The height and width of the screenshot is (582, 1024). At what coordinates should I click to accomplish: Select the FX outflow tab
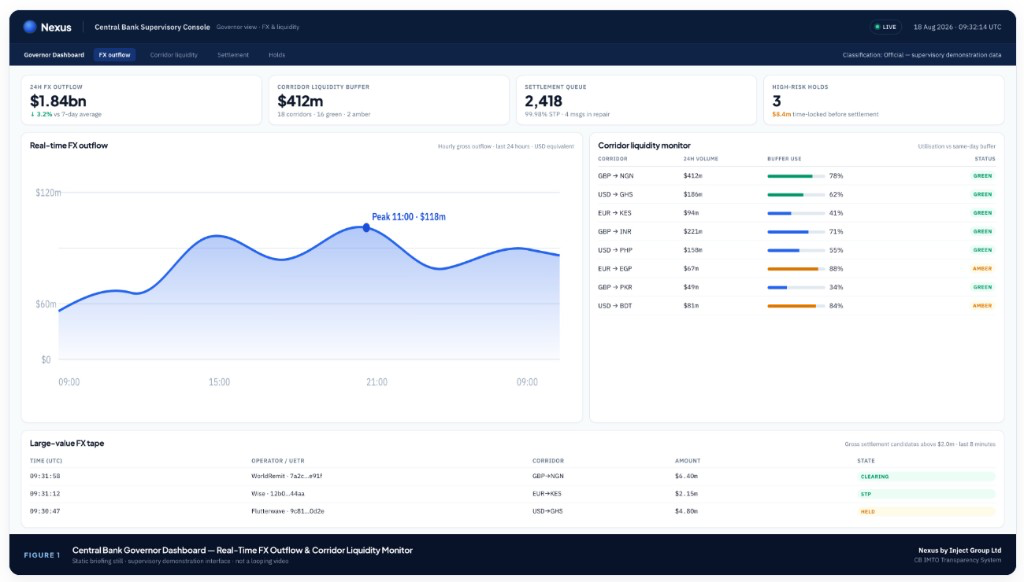(114, 55)
